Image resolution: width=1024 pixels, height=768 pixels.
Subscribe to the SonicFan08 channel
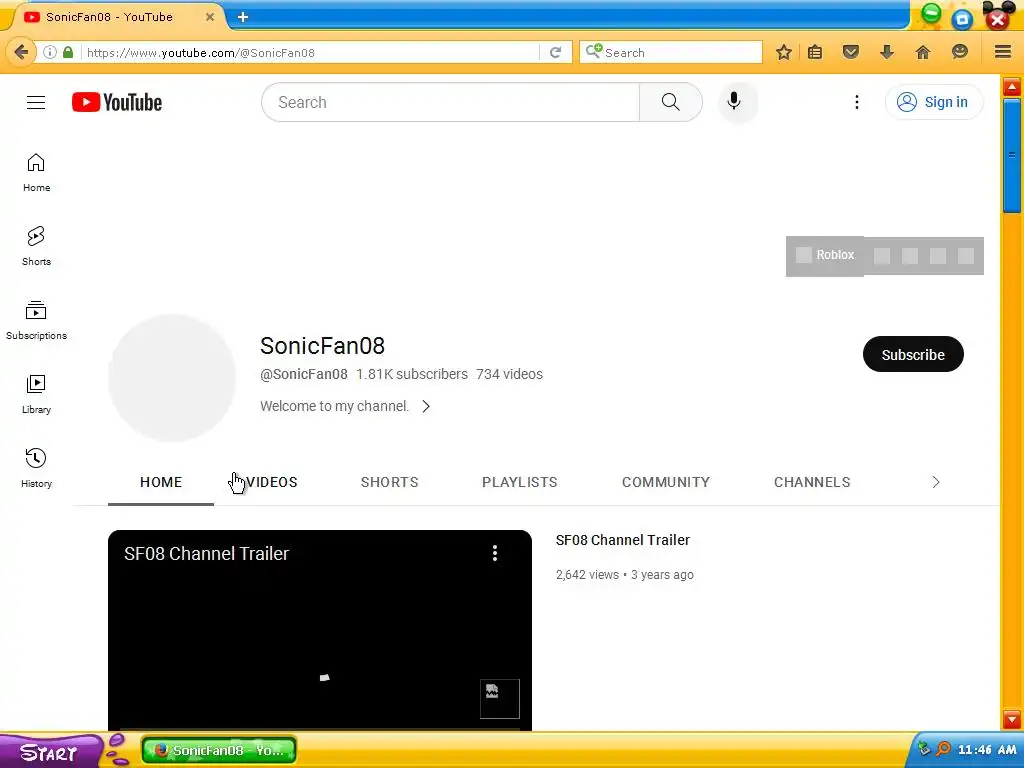coord(913,354)
